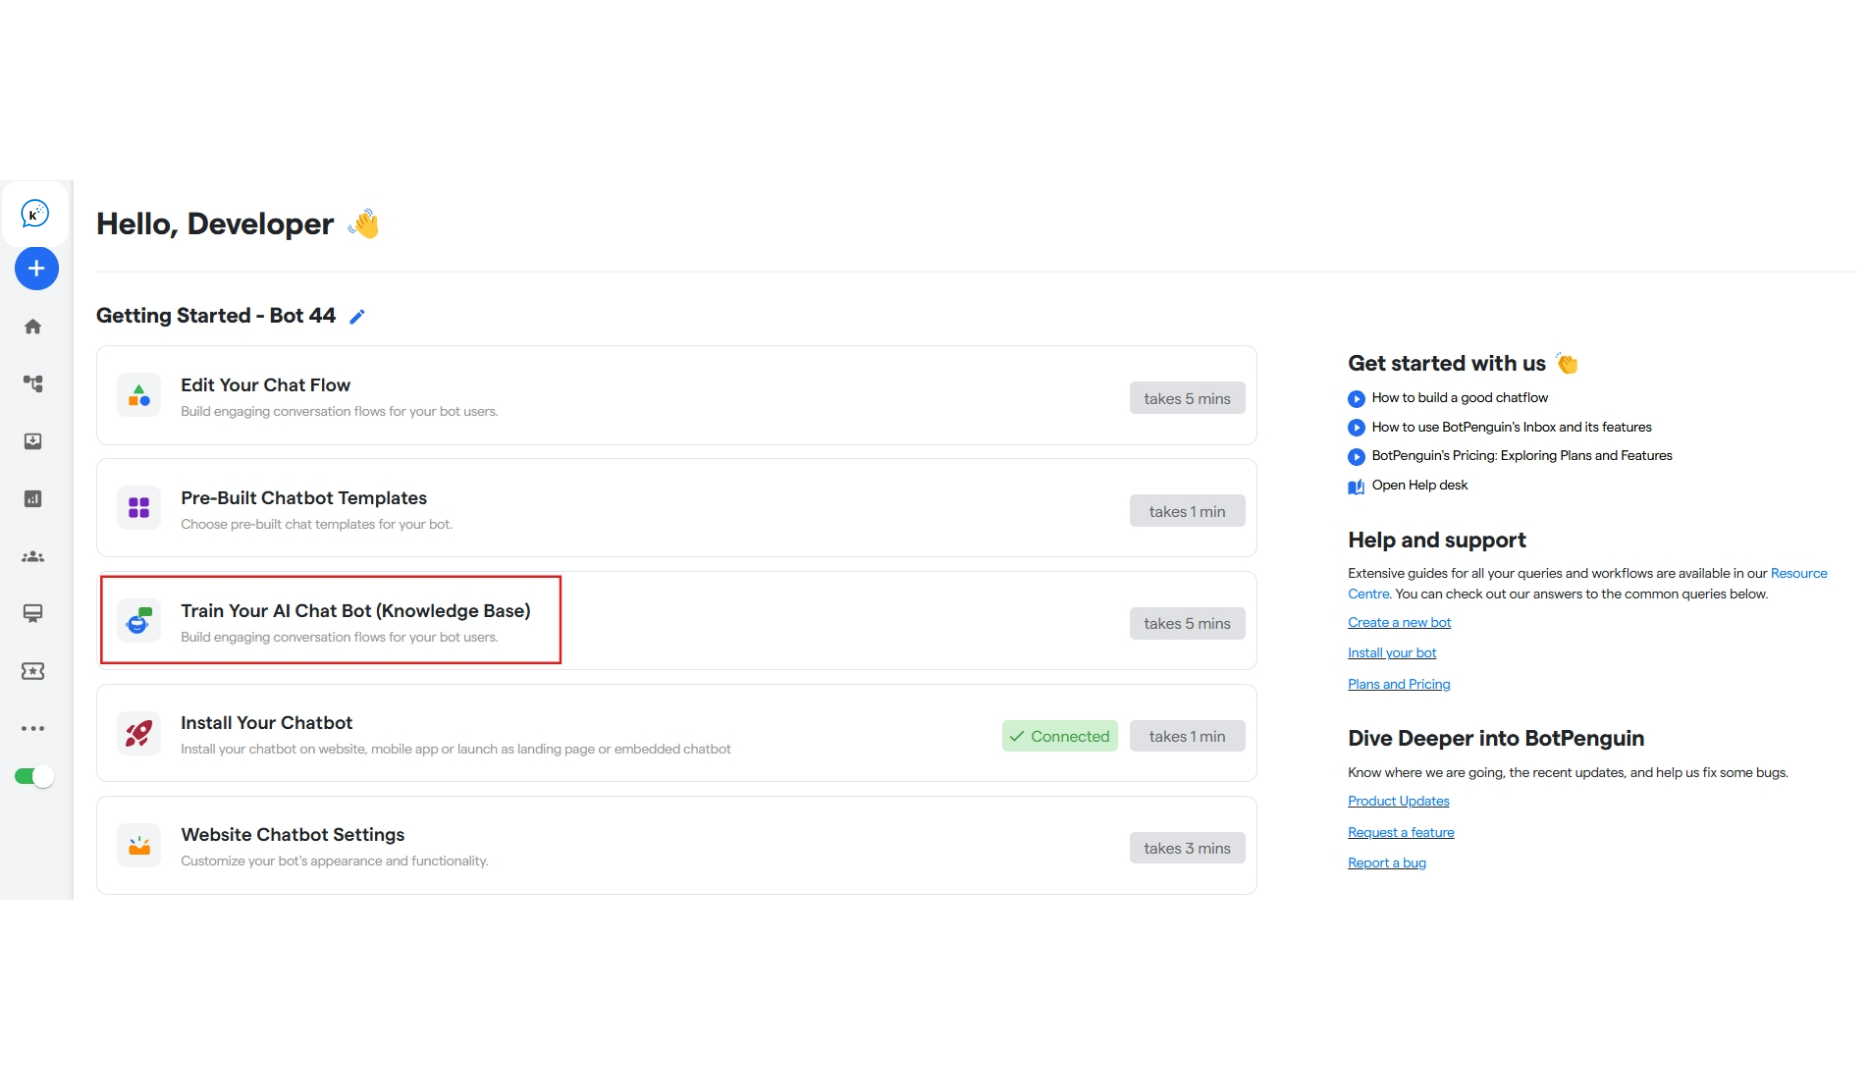Viewport: 1866px width, 1080px height.
Task: Edit bot name with pencil icon
Action: point(357,317)
